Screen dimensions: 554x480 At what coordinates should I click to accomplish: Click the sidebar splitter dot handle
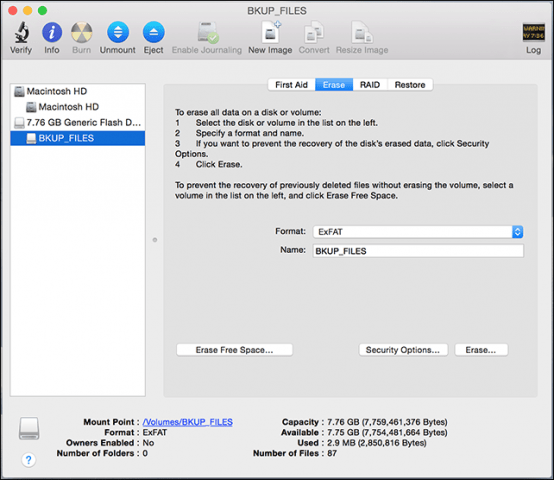[x=155, y=240]
